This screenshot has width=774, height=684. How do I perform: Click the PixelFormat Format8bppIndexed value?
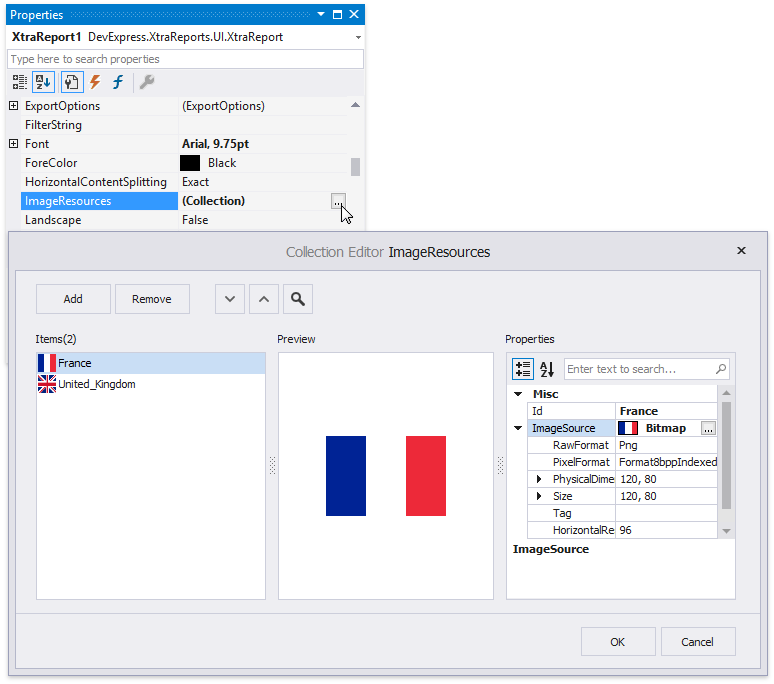pyautogui.click(x=667, y=462)
